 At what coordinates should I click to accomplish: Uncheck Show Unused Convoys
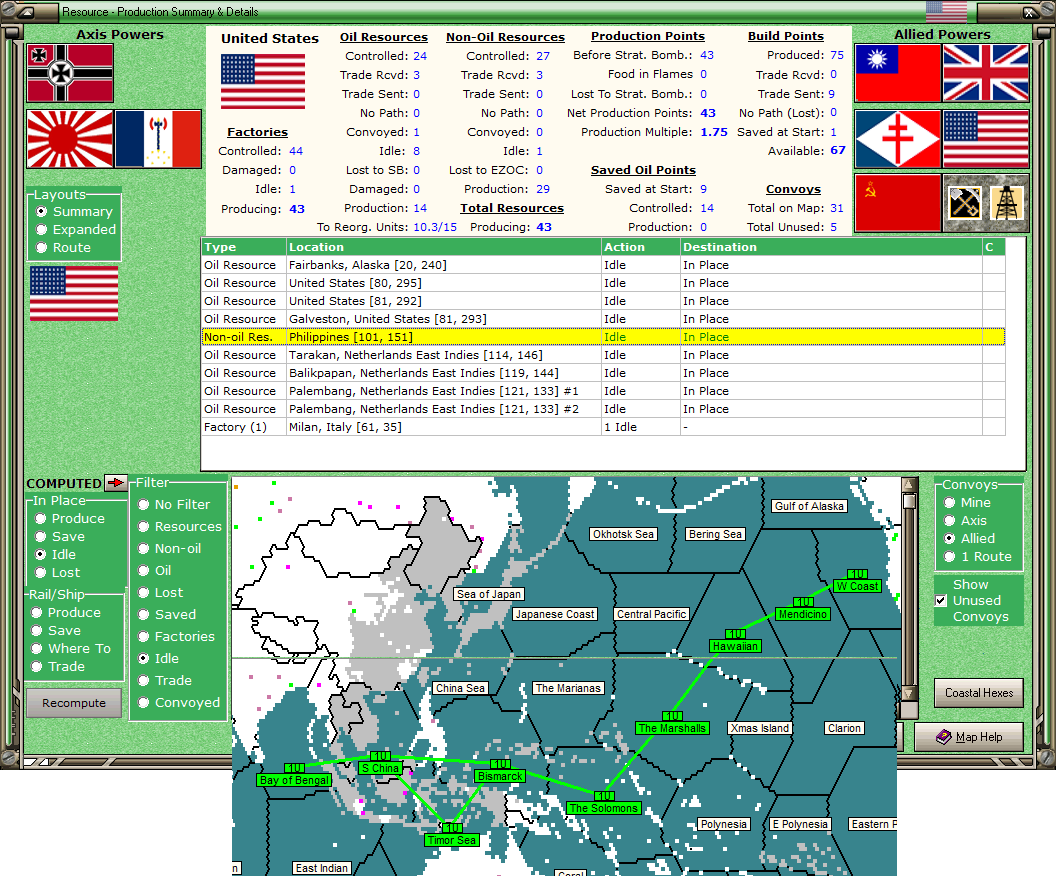942,601
